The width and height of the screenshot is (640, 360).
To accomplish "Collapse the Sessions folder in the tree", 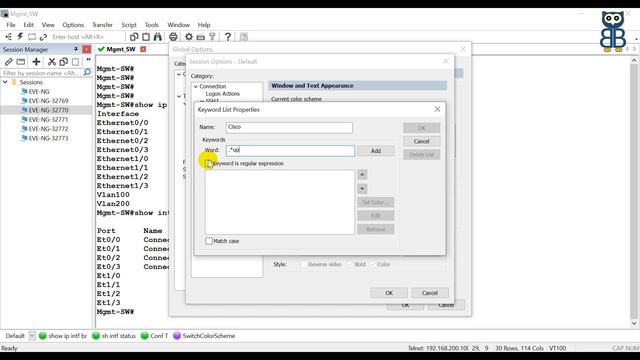I will (x=5, y=82).
